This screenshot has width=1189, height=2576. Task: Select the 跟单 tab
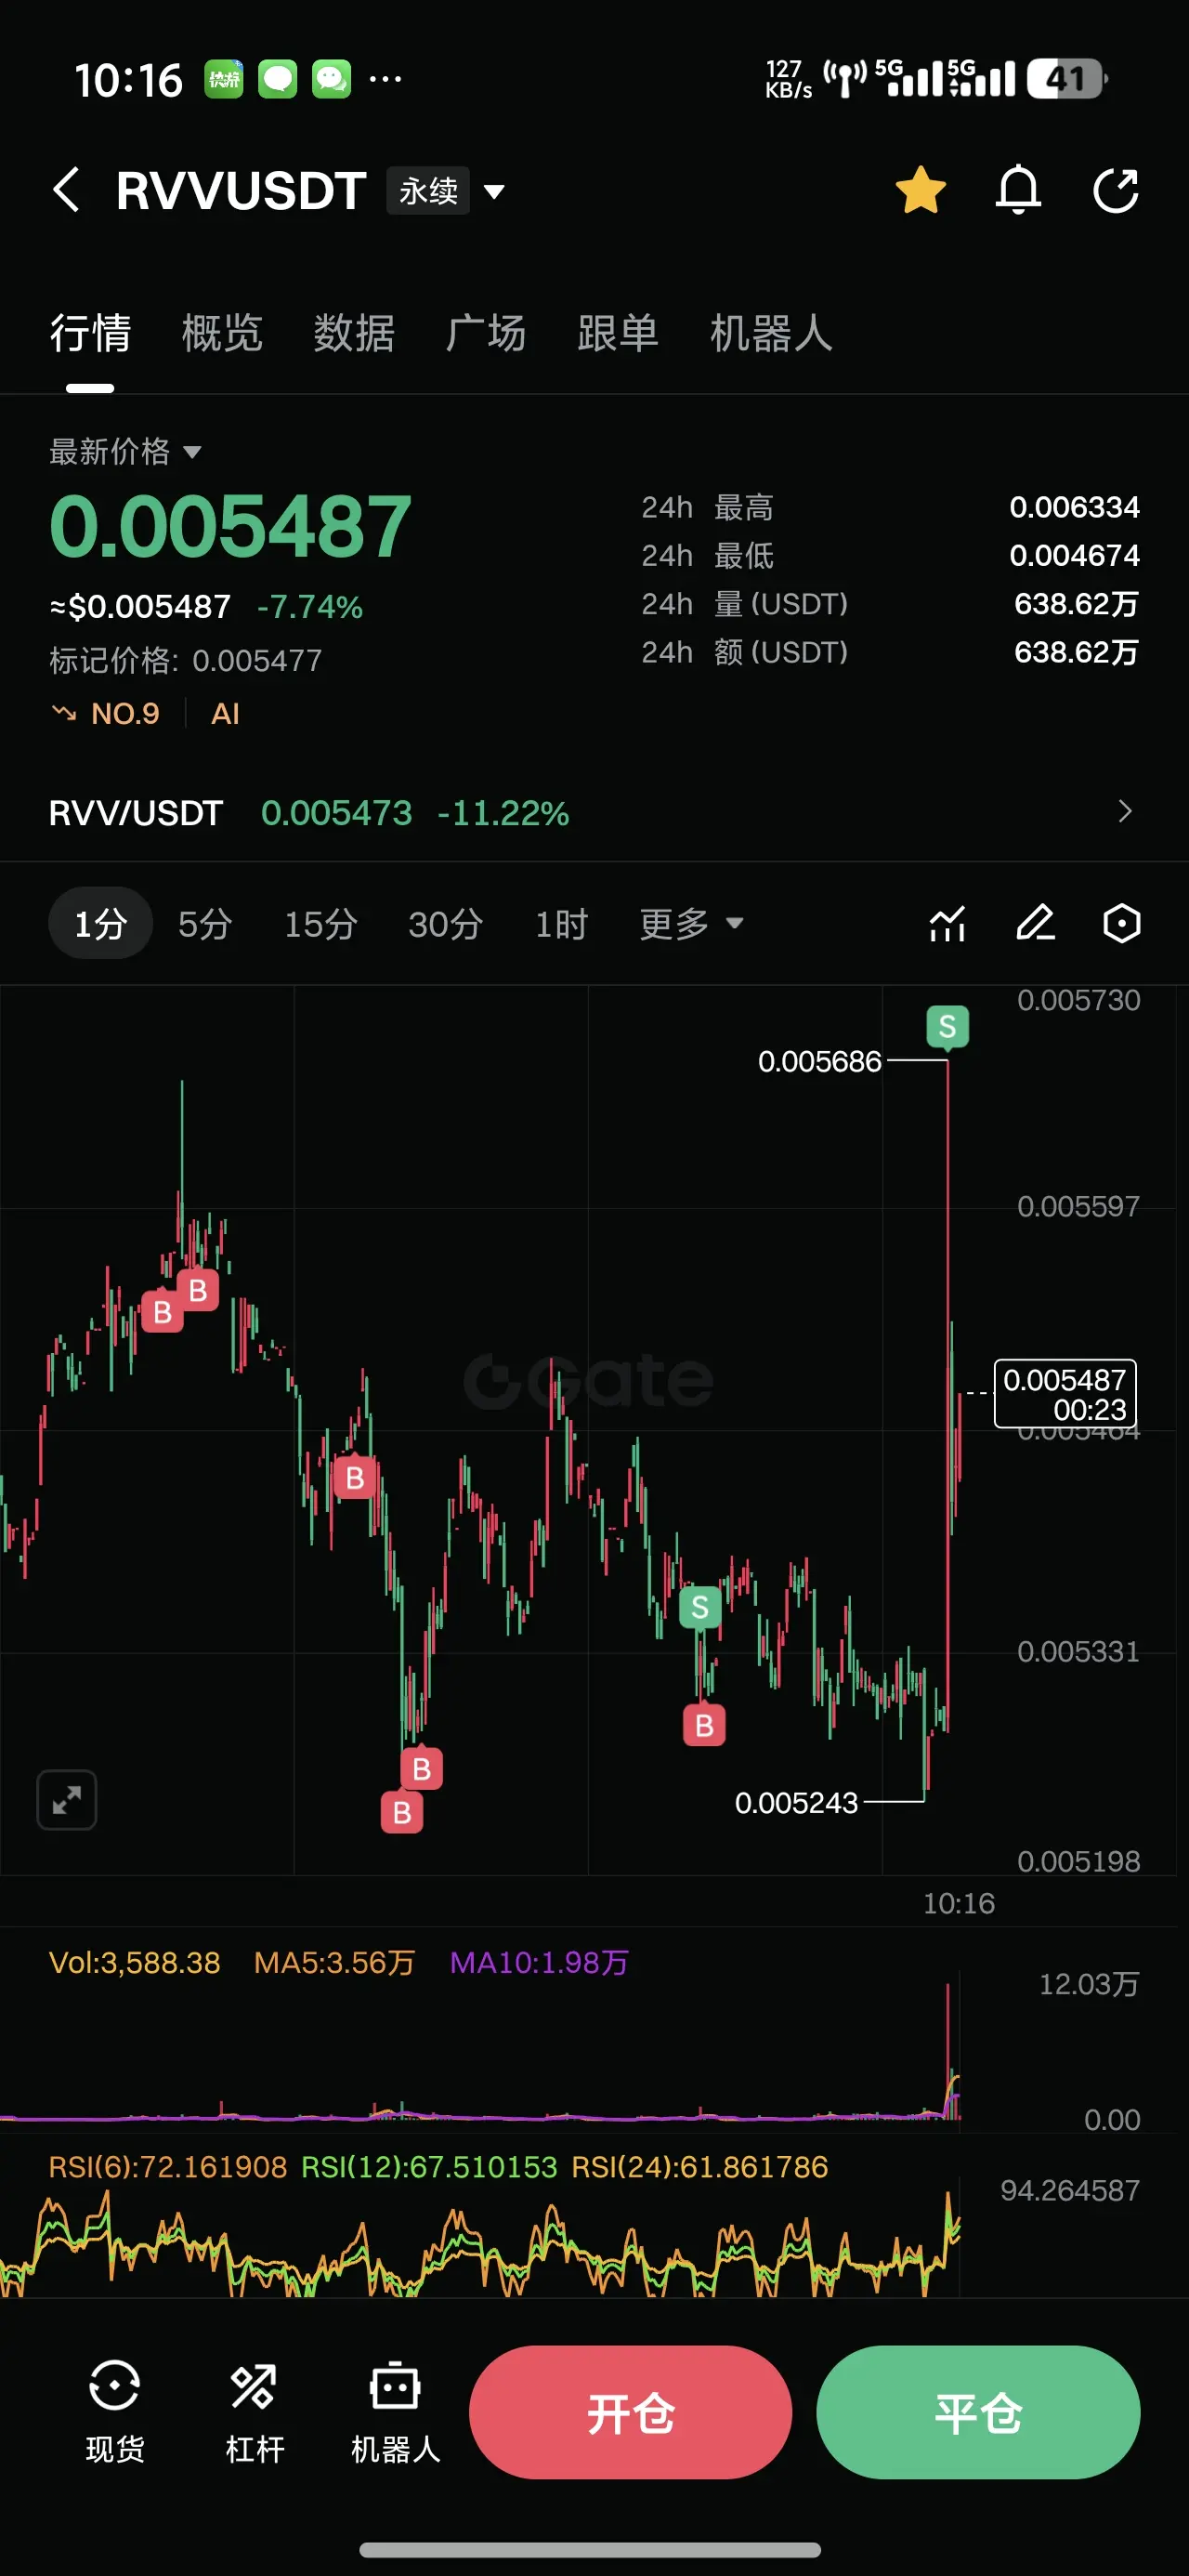[618, 333]
